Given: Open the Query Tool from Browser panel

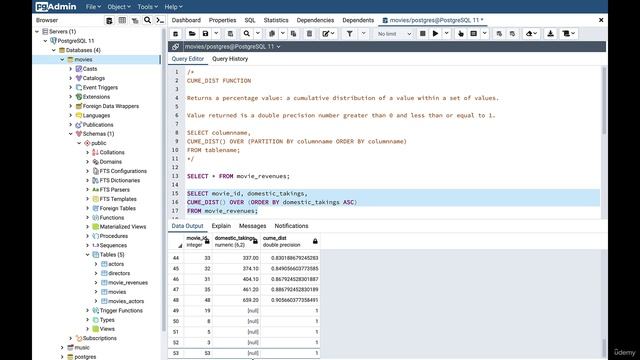Looking at the screenshot, I should [109, 20].
